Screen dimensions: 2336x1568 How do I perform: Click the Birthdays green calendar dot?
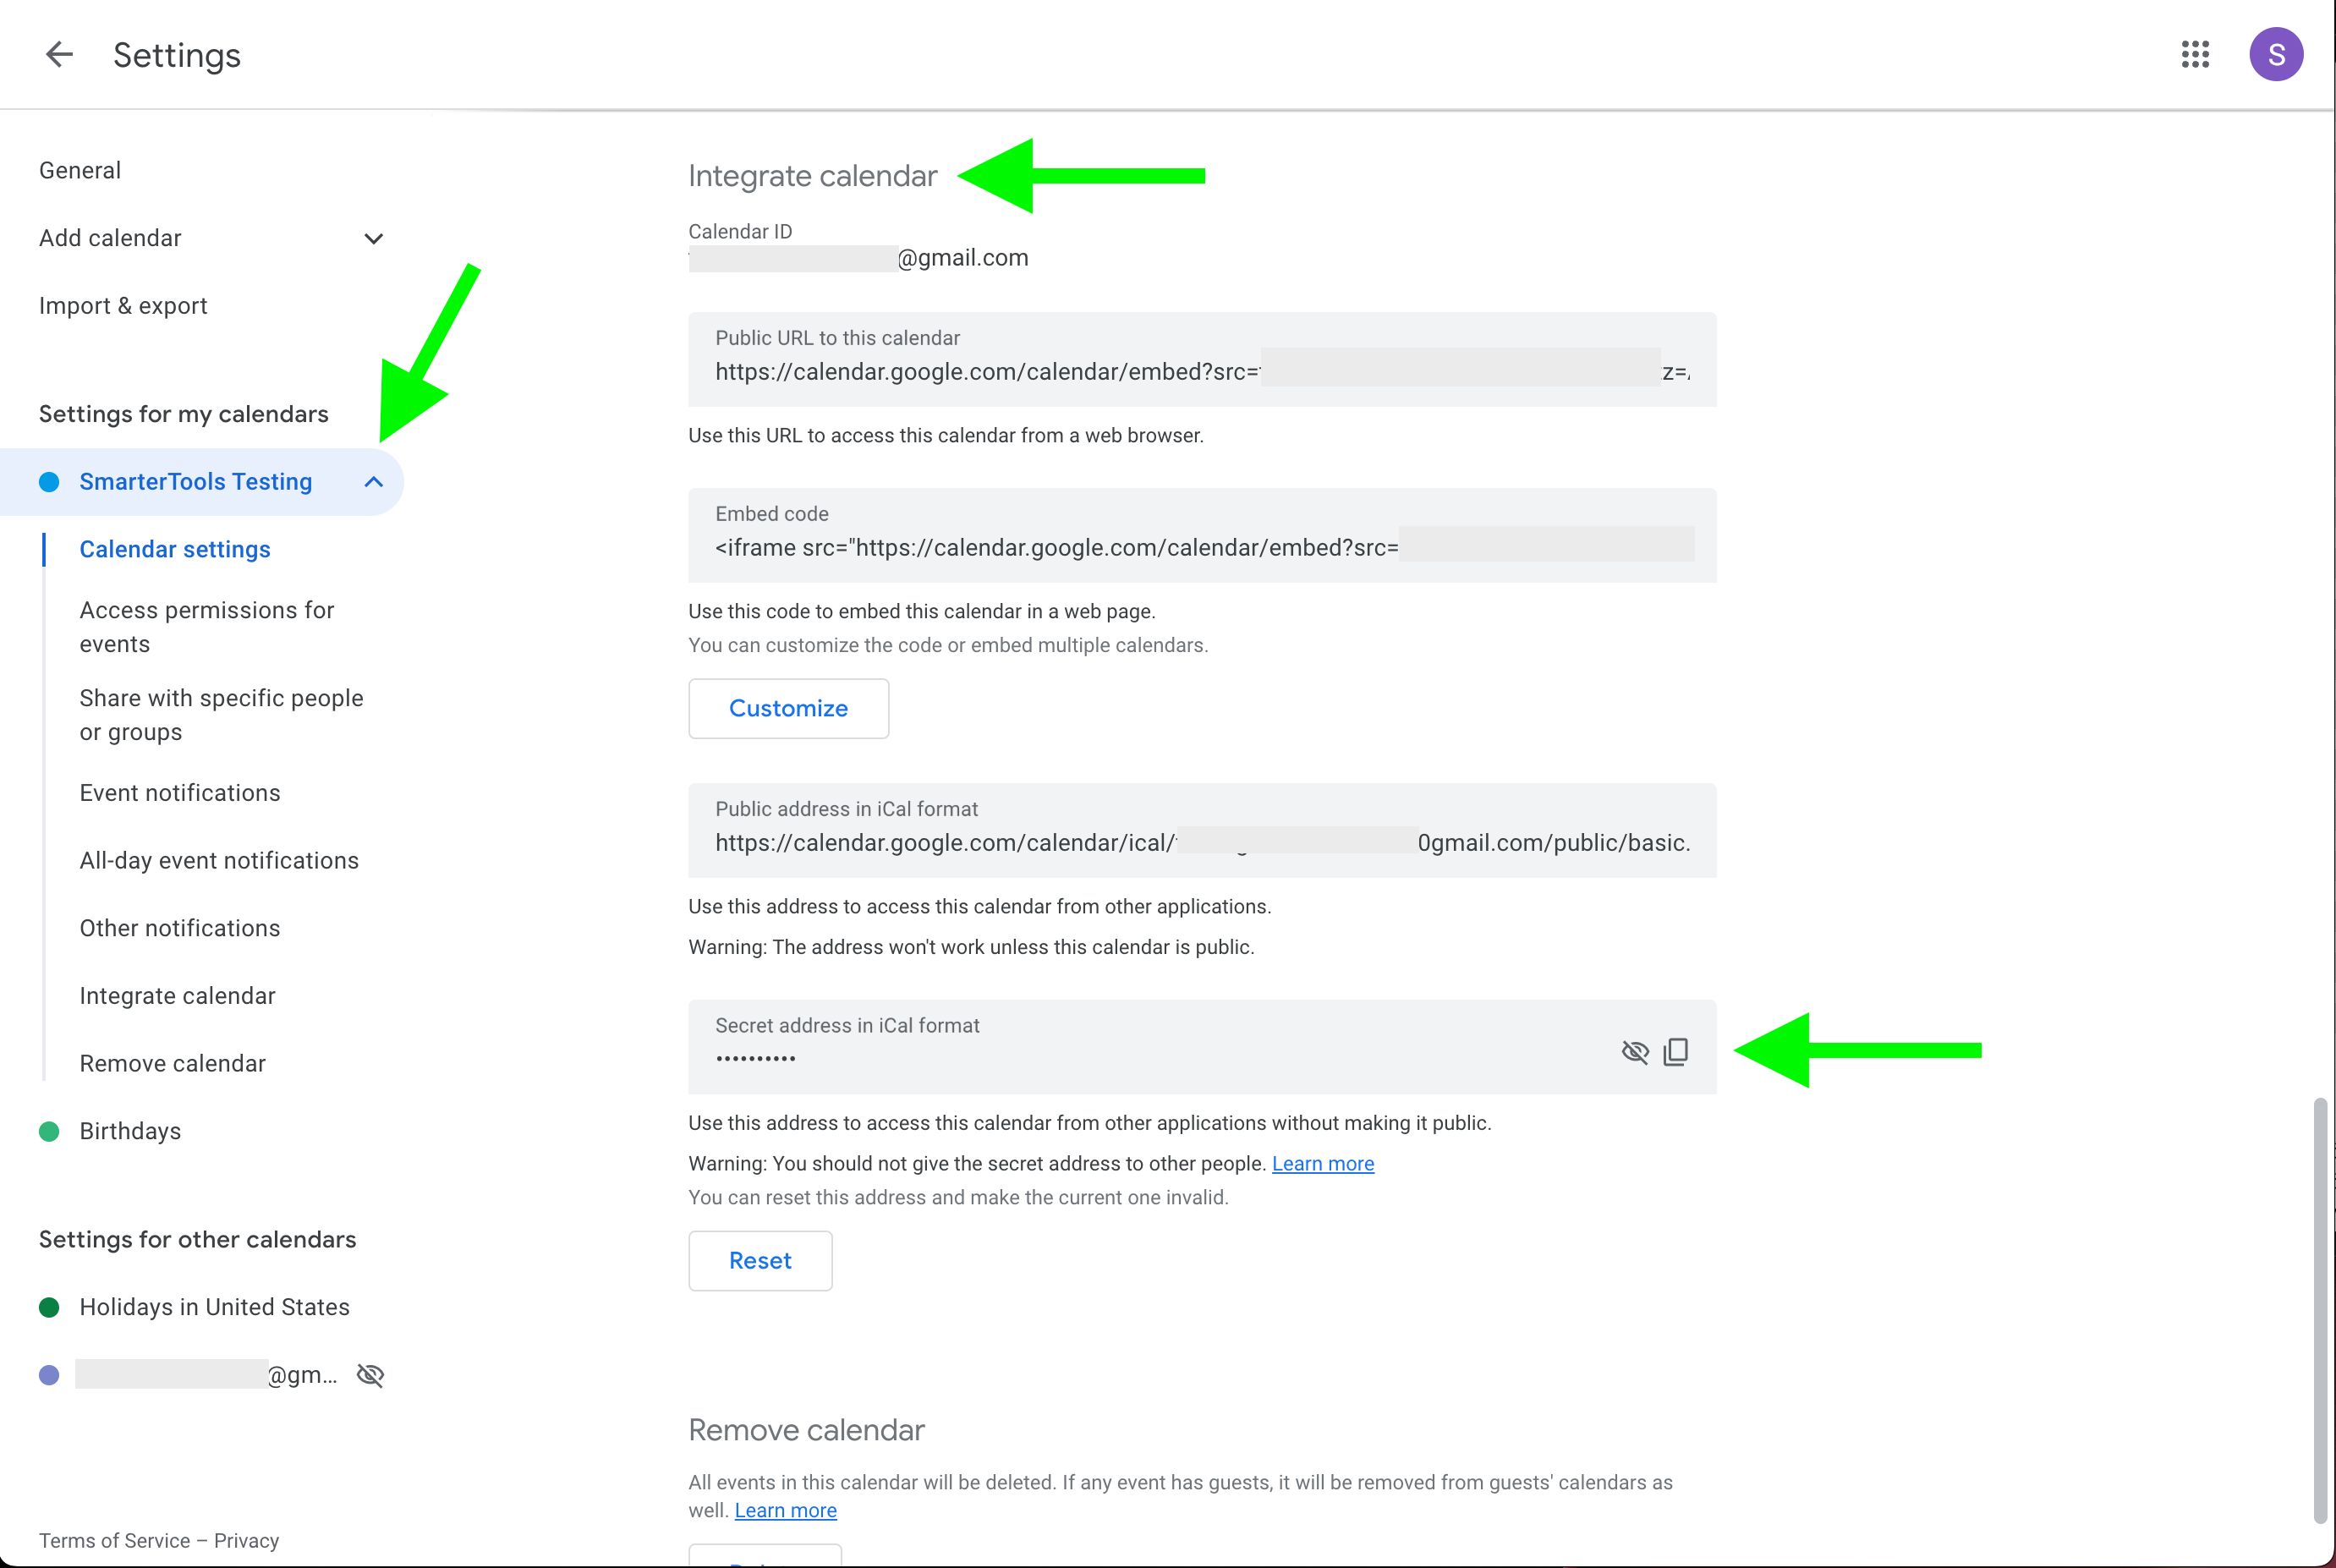(49, 1131)
